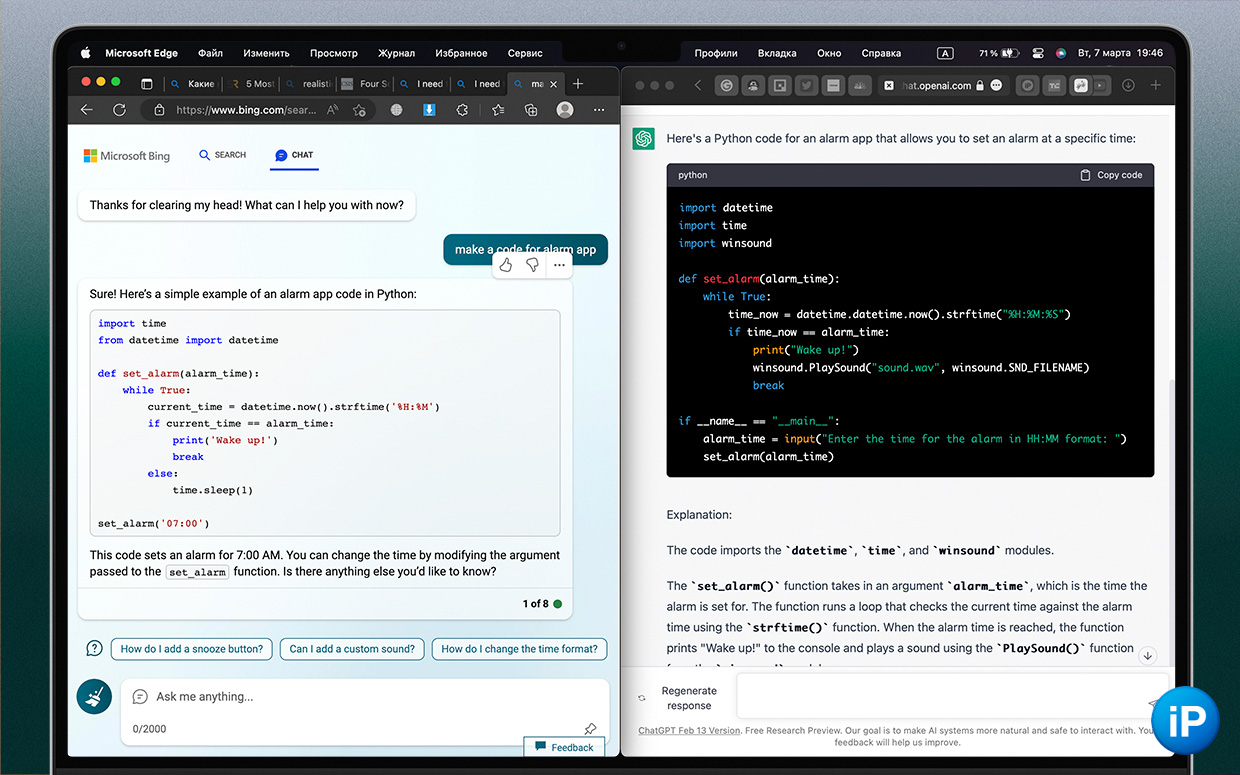Select 'How do I add a snooze button?' suggestion

pyautogui.click(x=192, y=649)
